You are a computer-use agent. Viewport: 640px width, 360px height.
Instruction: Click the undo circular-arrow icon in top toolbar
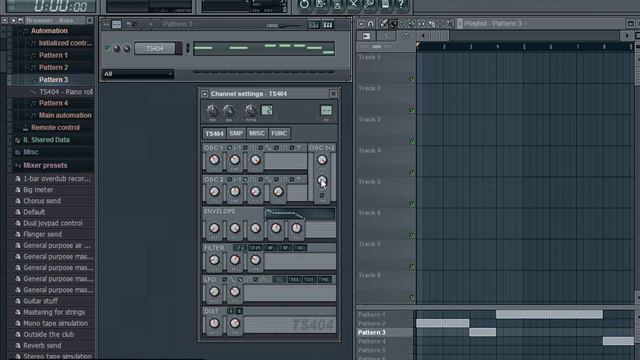(x=304, y=4)
